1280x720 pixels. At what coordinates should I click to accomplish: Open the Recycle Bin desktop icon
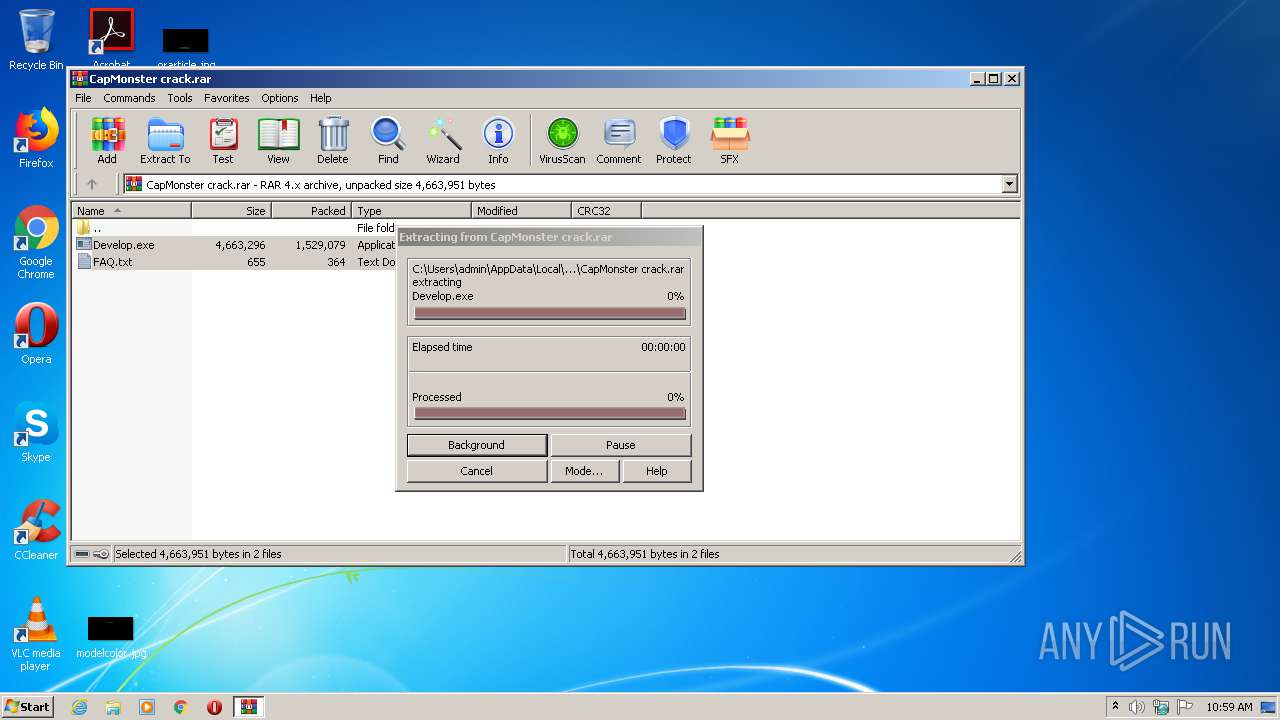36,40
